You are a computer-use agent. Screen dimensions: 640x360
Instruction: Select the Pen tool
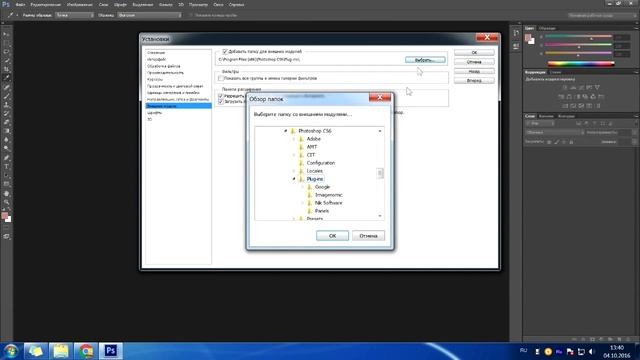click(x=6, y=158)
